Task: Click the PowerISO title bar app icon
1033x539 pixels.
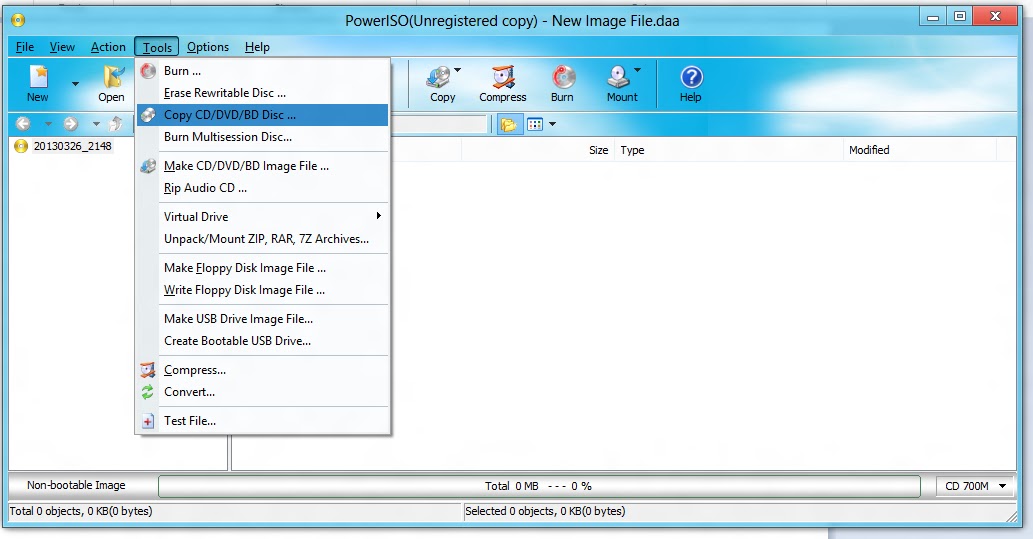Action: coord(18,20)
